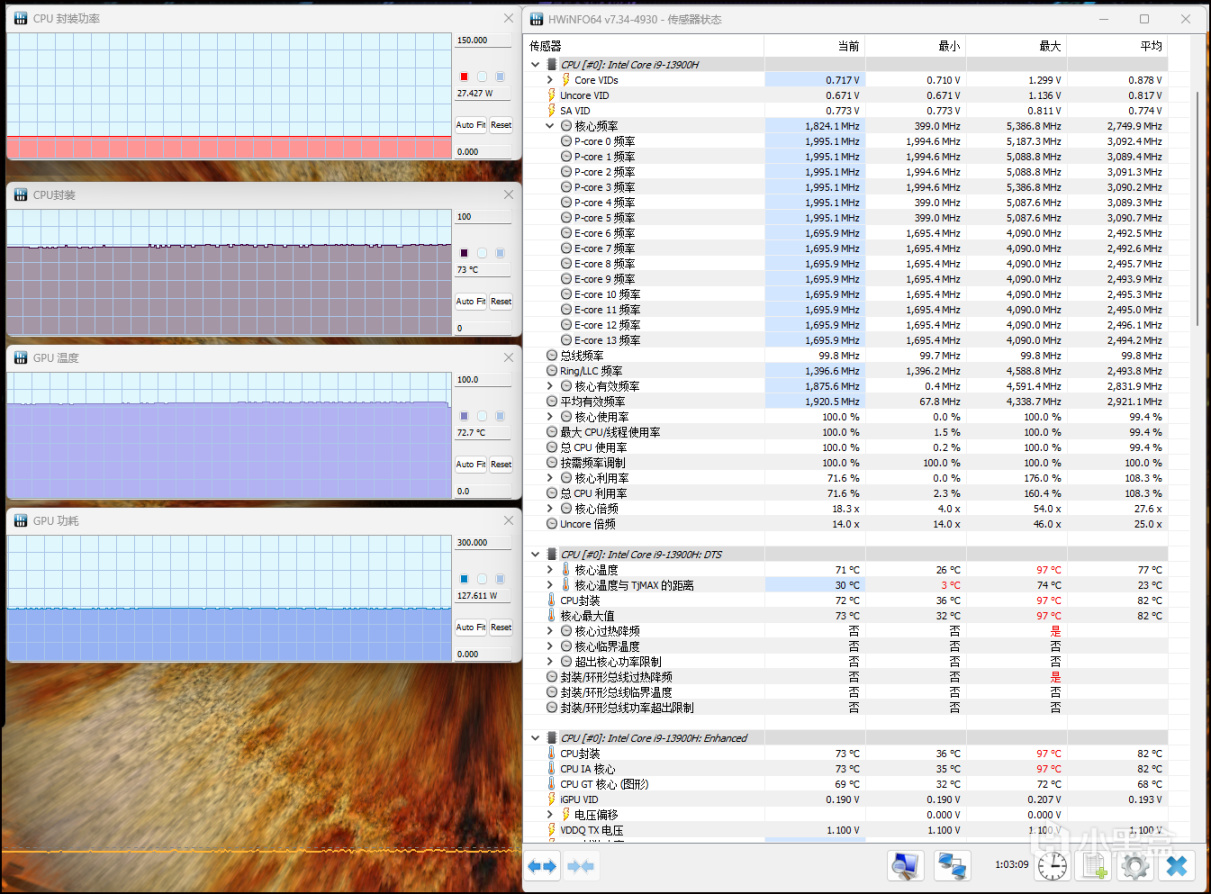The width and height of the screenshot is (1211, 894).
Task: Collapse the i9-13900H Enhanced section
Action: 536,738
